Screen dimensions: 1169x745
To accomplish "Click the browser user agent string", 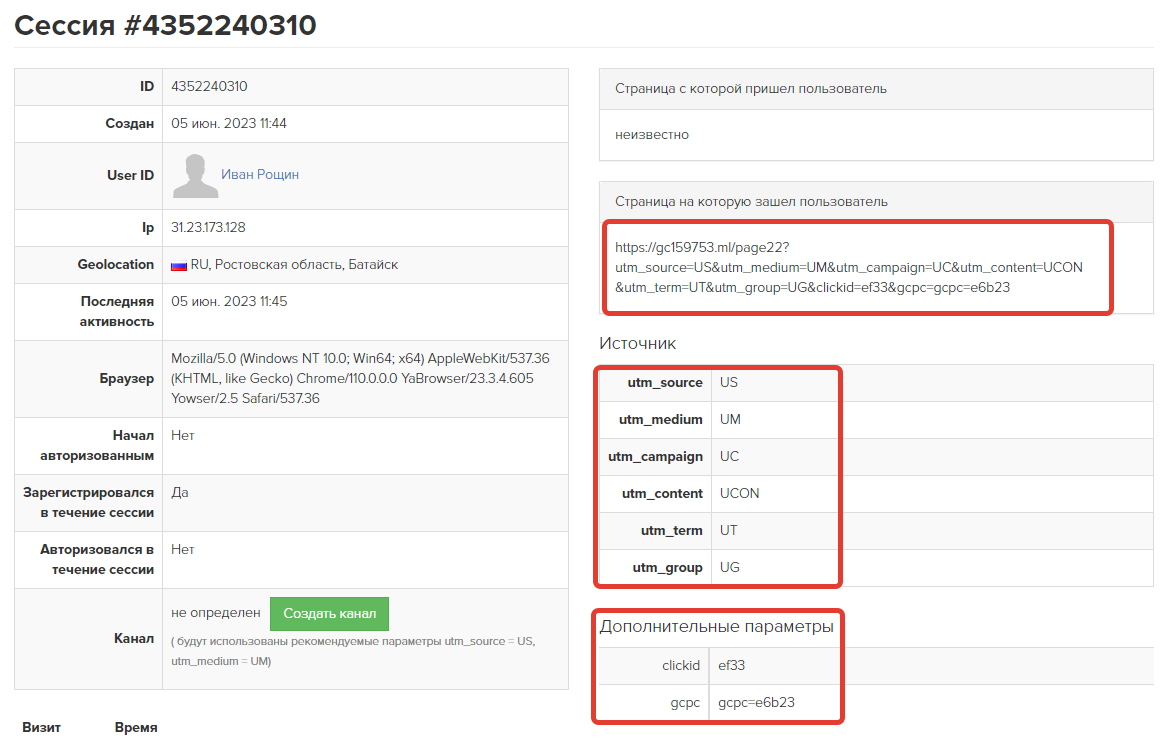I will 360,378.
